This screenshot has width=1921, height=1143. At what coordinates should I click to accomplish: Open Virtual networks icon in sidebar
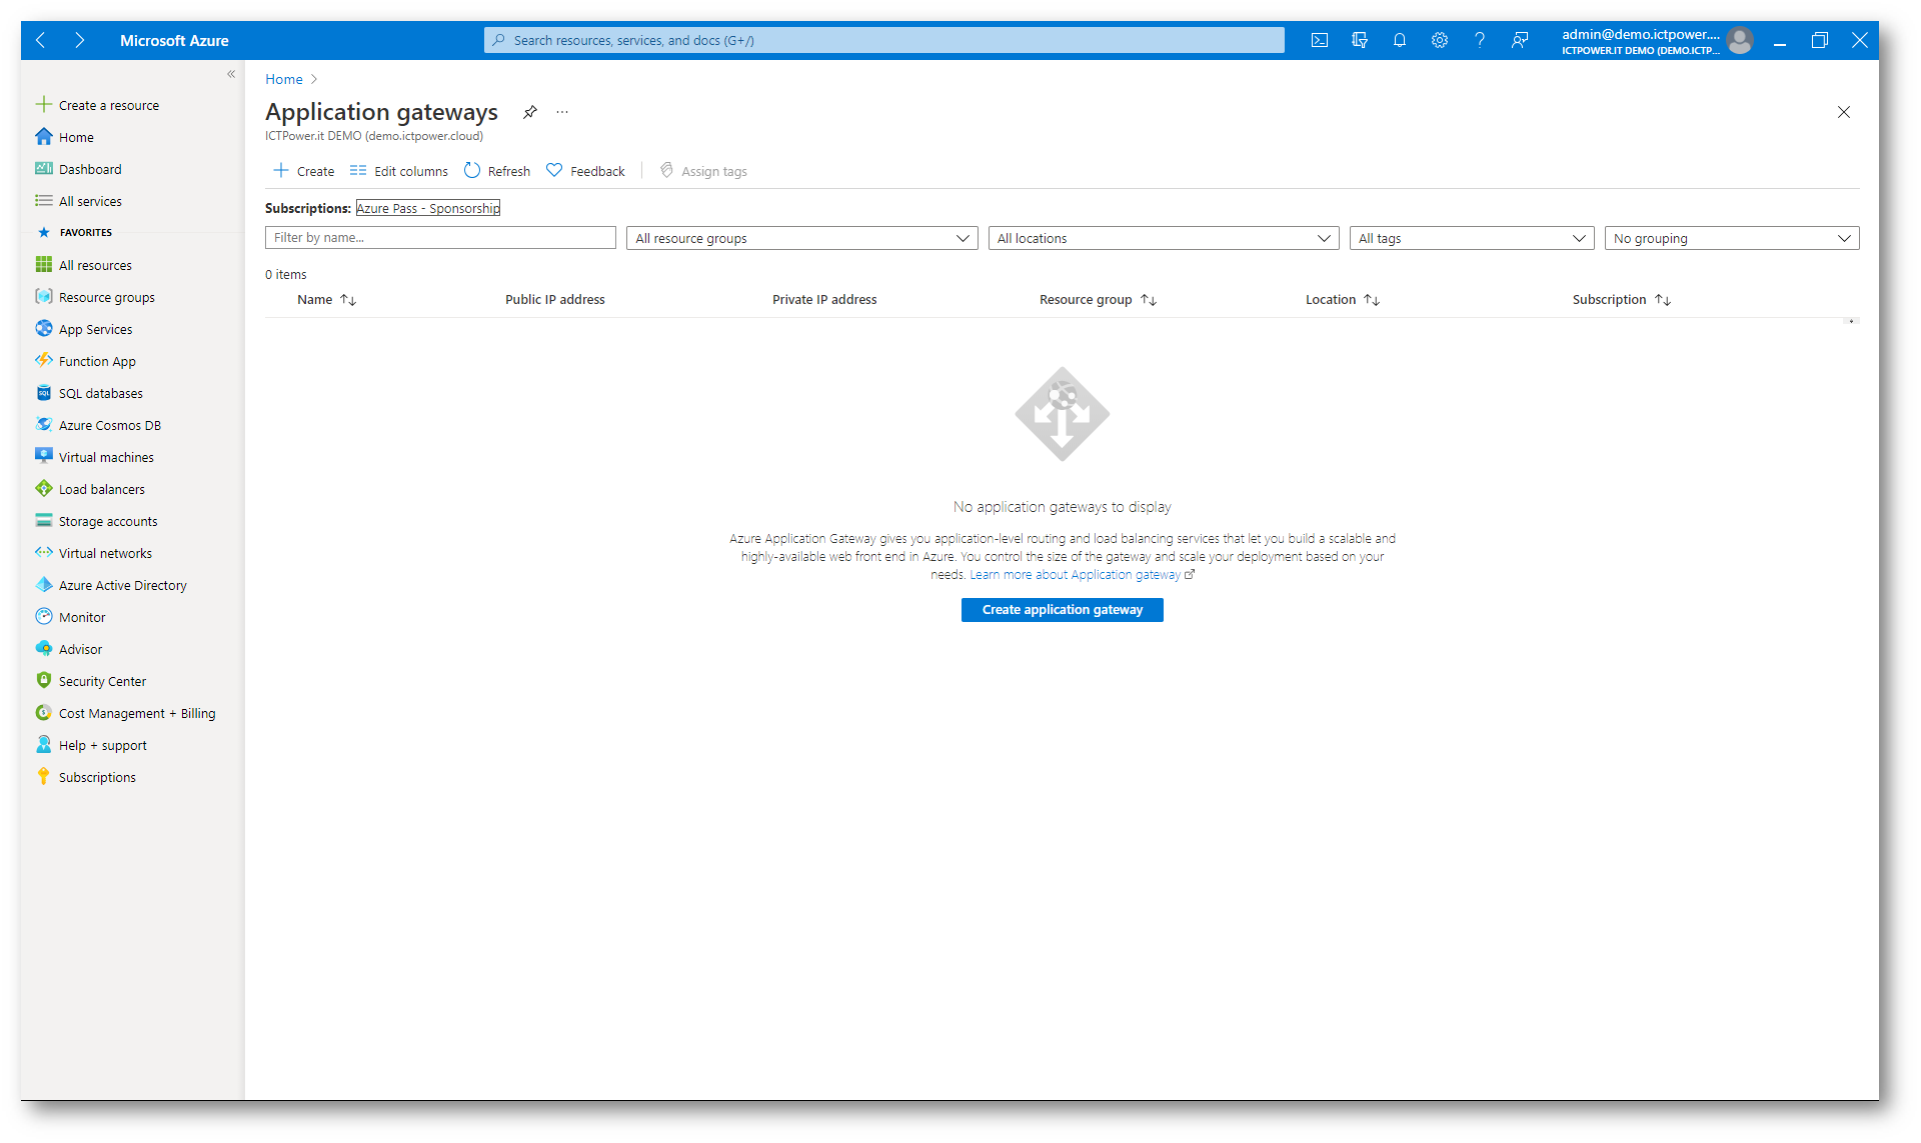pyautogui.click(x=44, y=553)
